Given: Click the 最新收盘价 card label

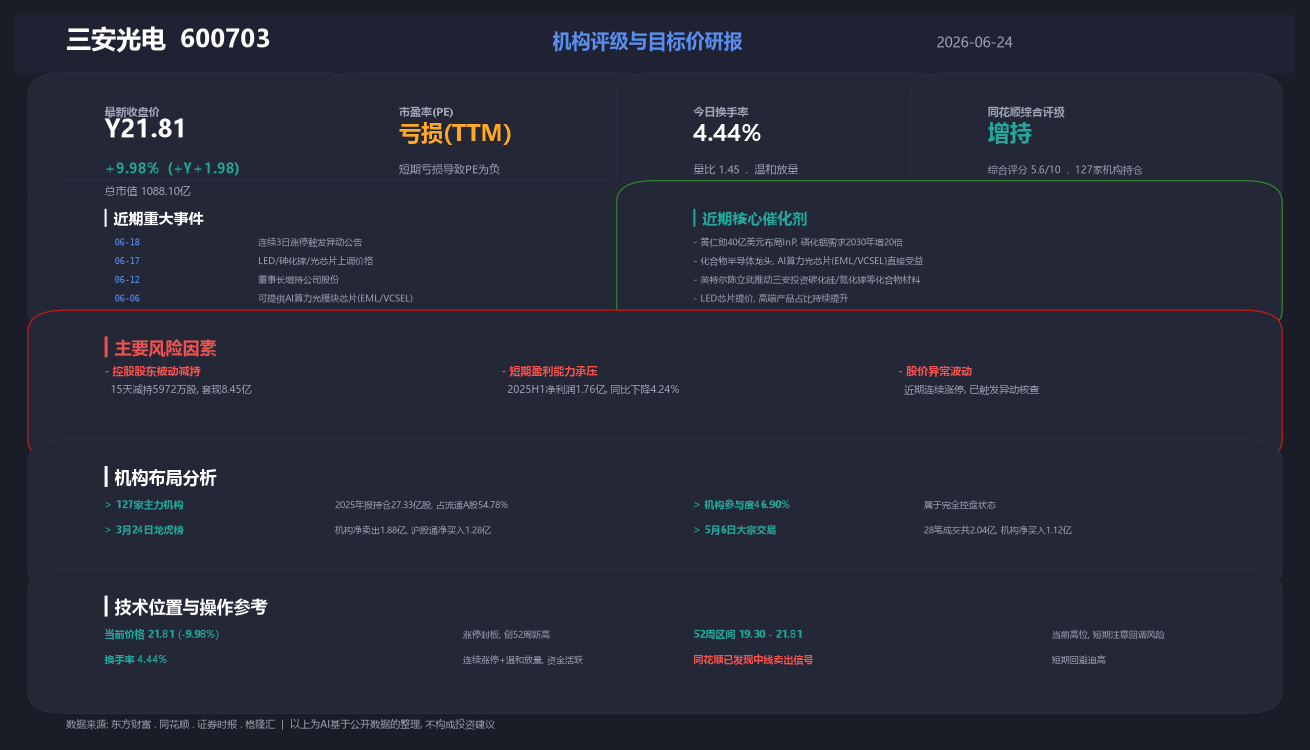Looking at the screenshot, I should [x=132, y=112].
